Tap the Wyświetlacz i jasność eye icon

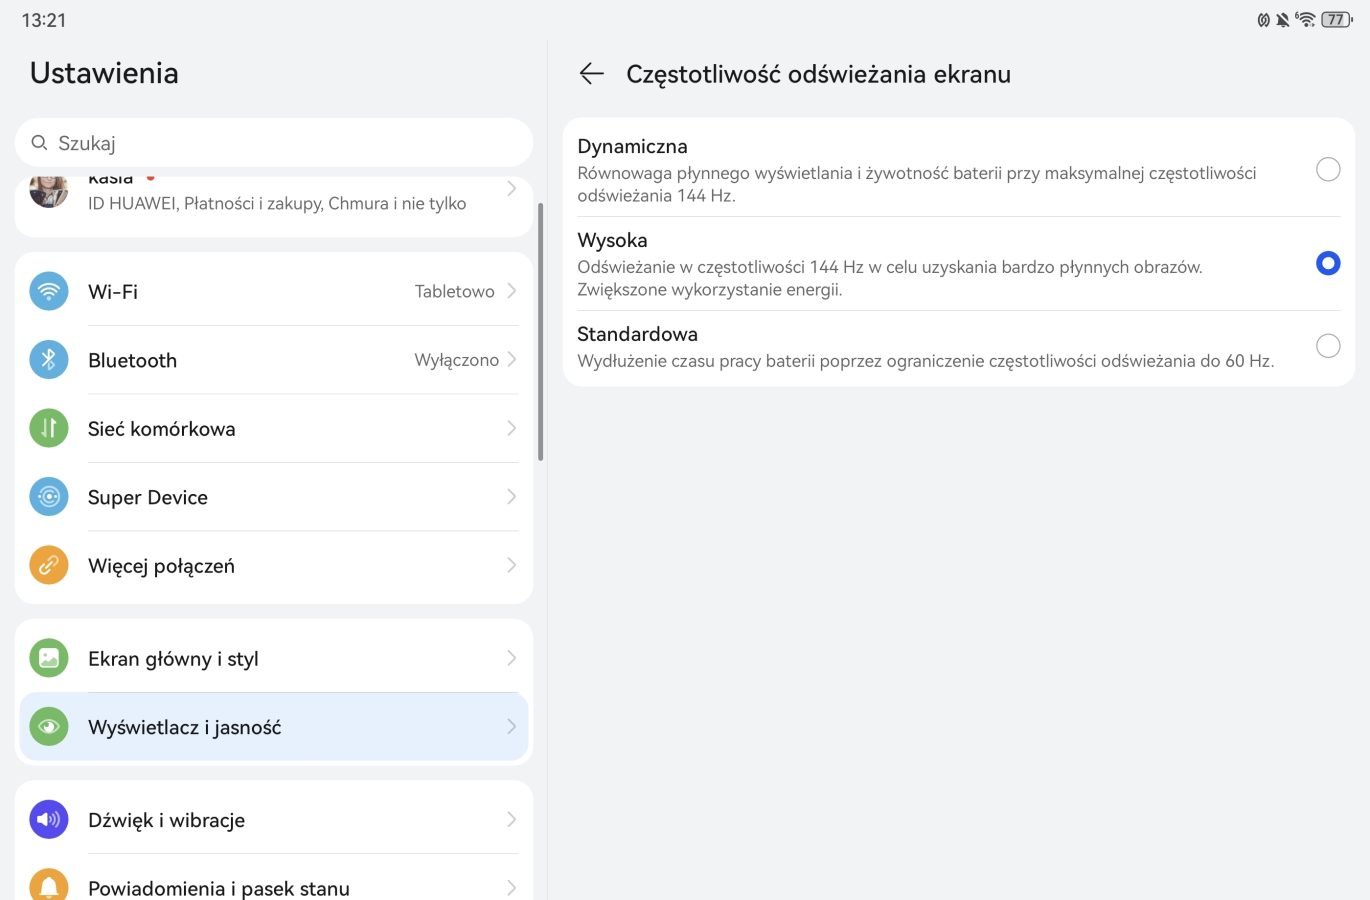tap(49, 727)
